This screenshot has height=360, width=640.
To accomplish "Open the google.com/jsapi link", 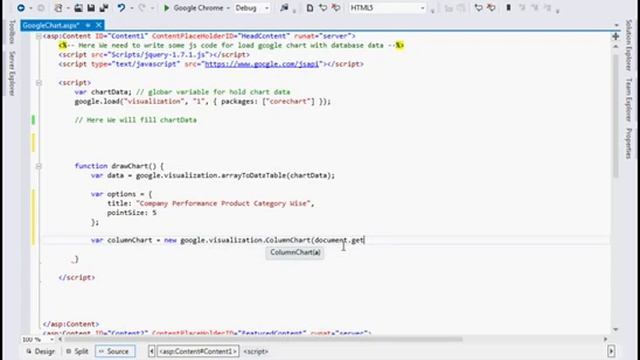I will pyautogui.click(x=262, y=64).
